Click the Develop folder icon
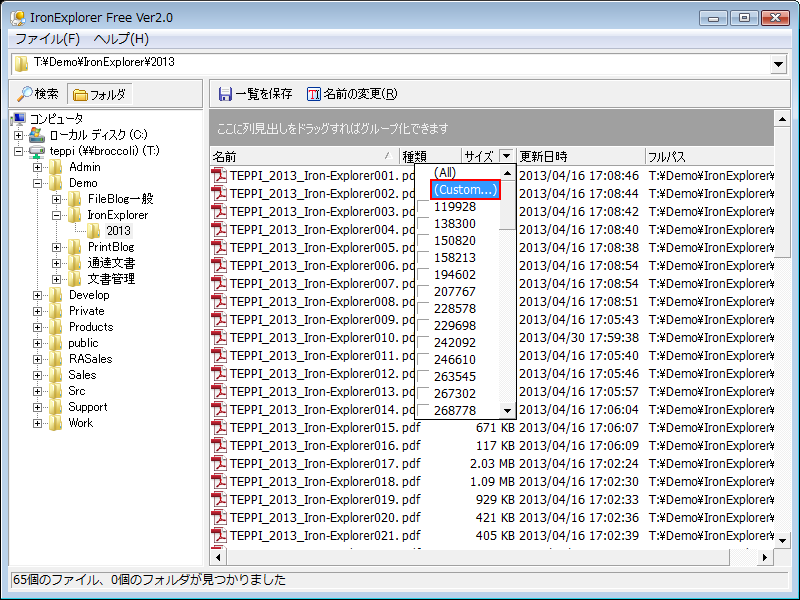This screenshot has width=800, height=600. [56, 295]
